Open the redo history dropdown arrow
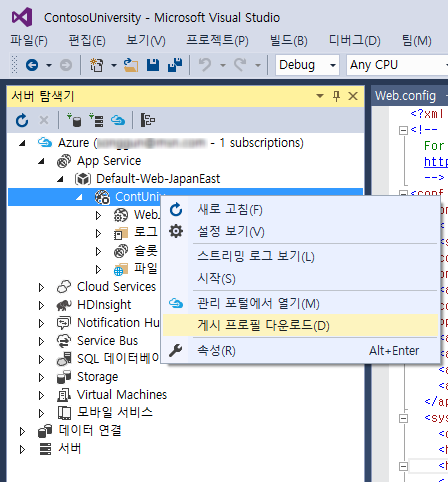The height and width of the screenshot is (482, 448). tap(258, 65)
